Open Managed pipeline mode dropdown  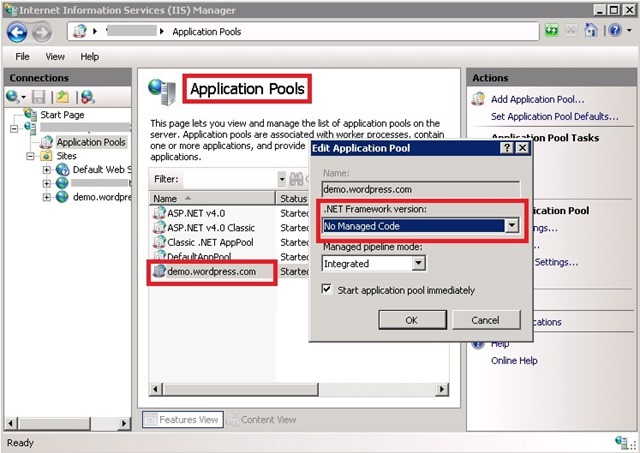pos(418,264)
